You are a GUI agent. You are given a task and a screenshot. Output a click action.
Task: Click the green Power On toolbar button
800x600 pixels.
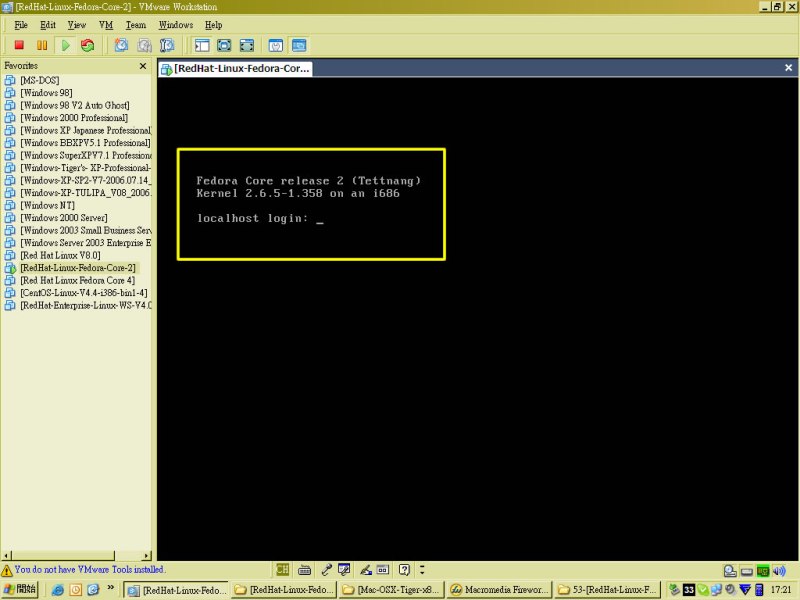pos(65,45)
